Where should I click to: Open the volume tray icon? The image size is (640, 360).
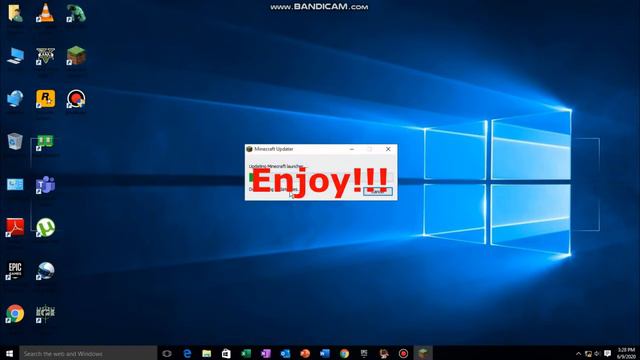click(597, 354)
